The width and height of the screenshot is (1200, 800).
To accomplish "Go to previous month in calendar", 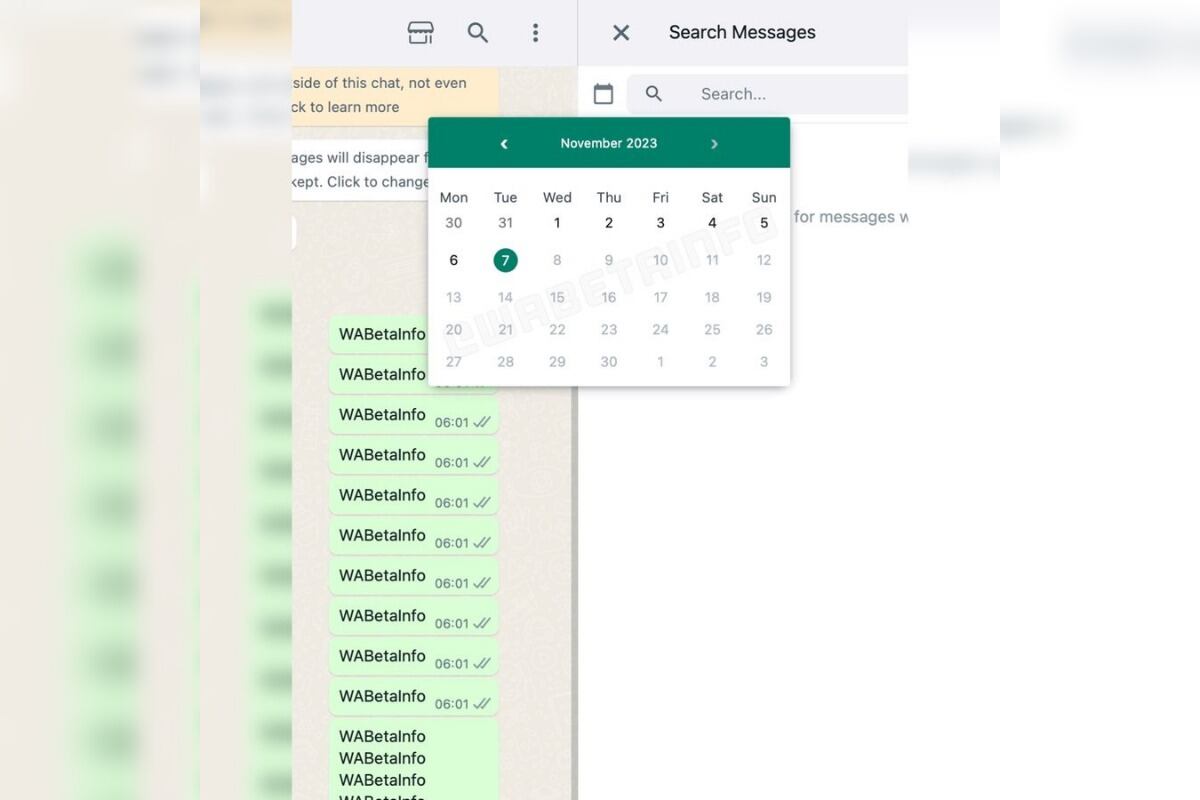I will click(504, 144).
